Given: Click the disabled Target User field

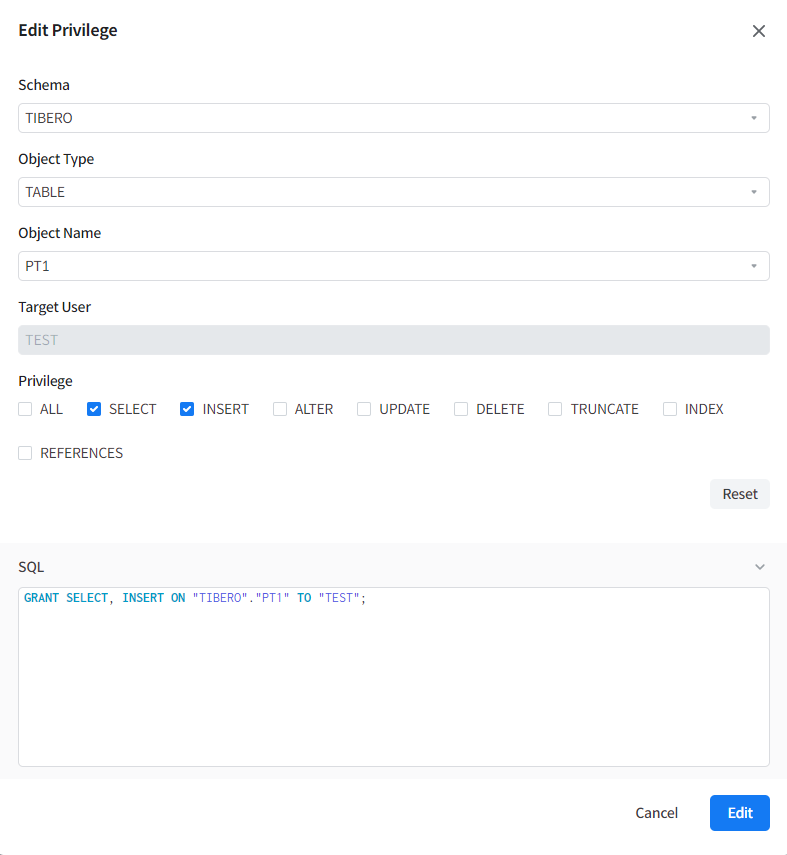Looking at the screenshot, I should coord(393,340).
